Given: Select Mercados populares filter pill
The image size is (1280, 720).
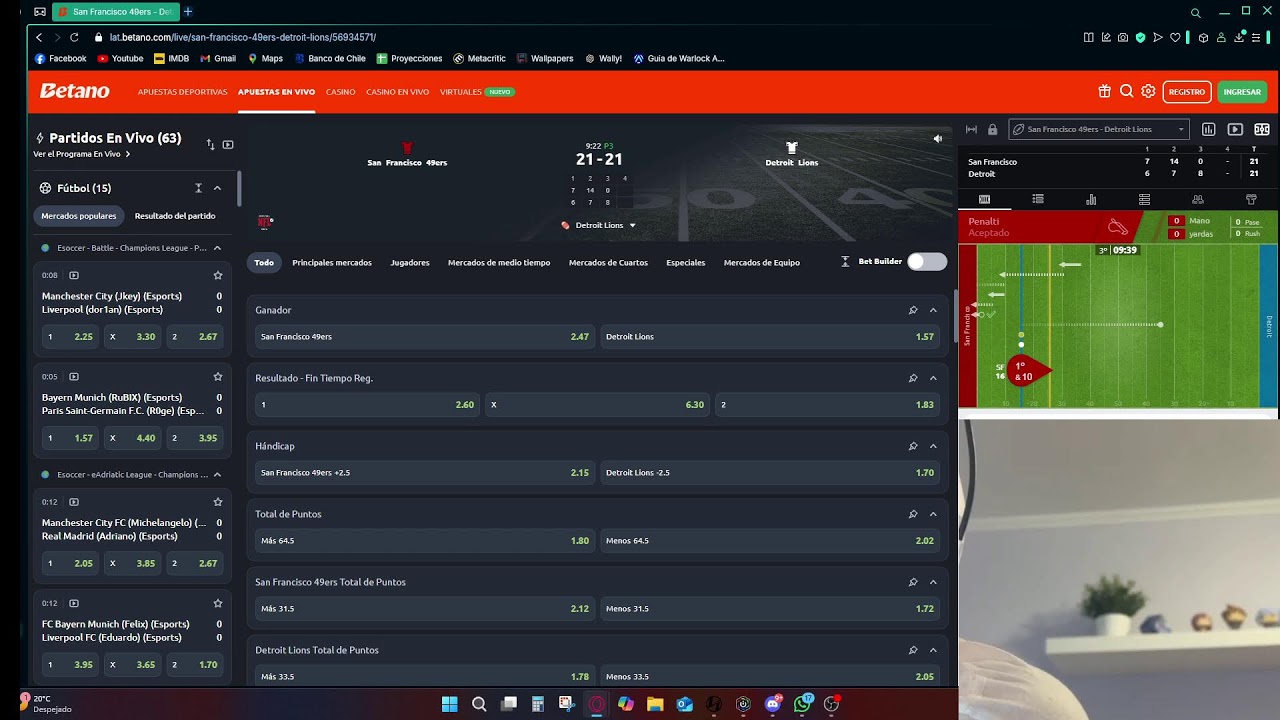Looking at the screenshot, I should [x=79, y=216].
